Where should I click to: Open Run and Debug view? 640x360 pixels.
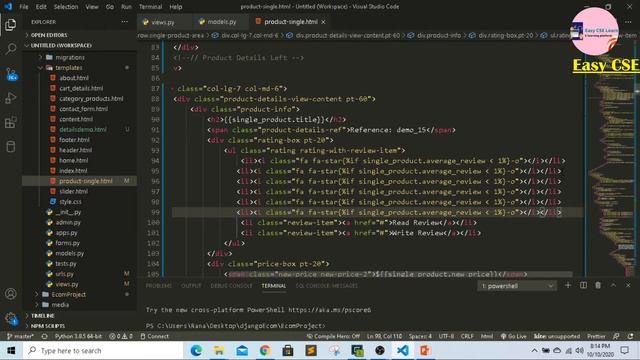point(11,98)
